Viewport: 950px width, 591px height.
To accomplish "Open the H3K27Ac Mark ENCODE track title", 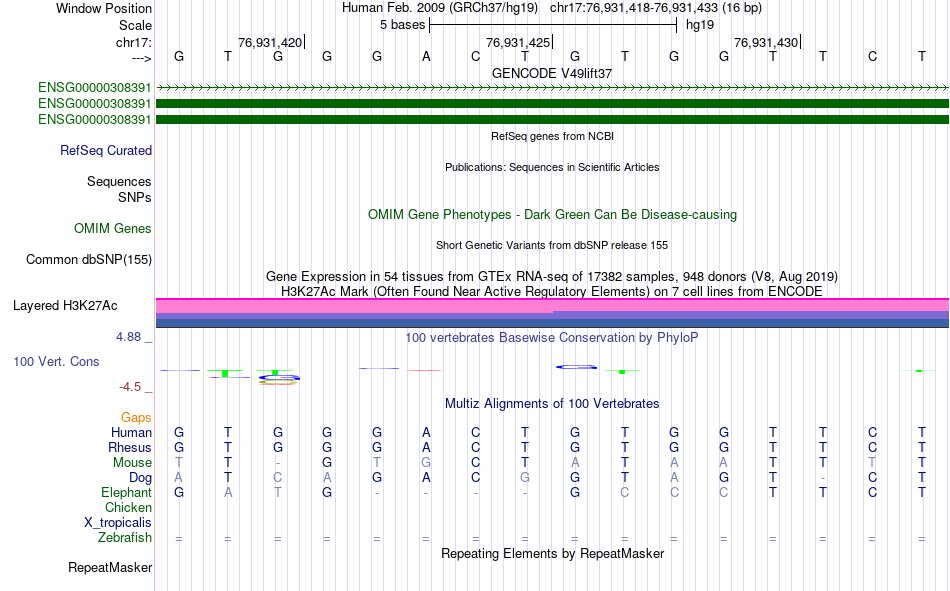I will [552, 292].
